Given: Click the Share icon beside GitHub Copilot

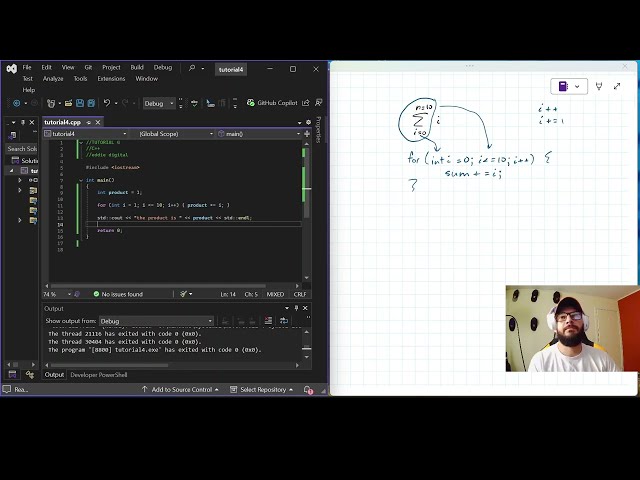Looking at the screenshot, I should [x=306, y=103].
